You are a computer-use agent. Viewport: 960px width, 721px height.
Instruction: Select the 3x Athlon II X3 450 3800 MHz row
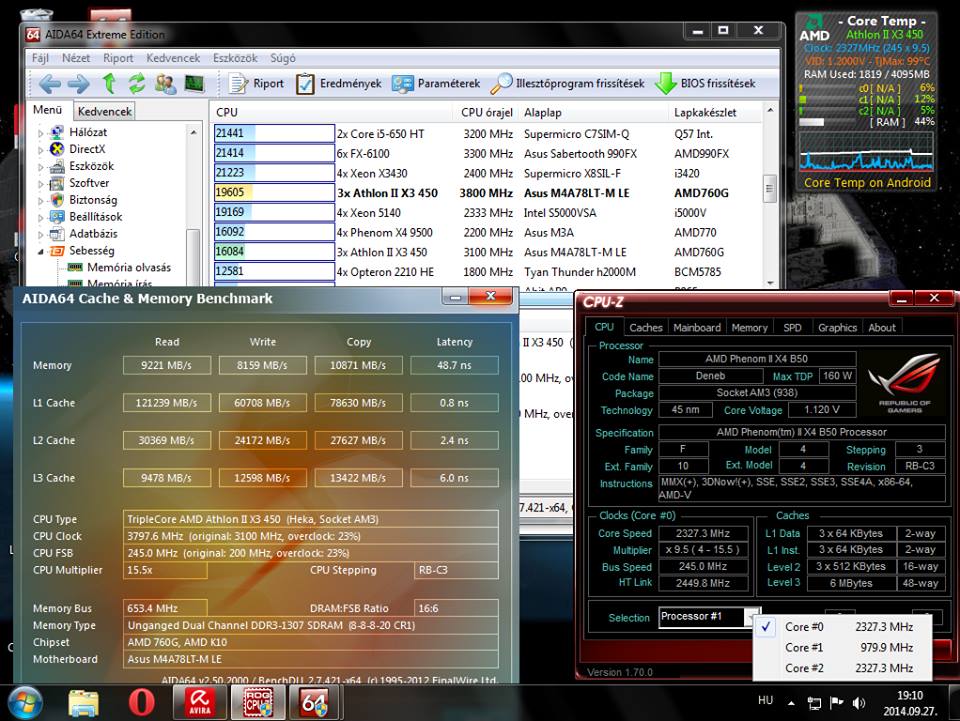tap(487, 193)
